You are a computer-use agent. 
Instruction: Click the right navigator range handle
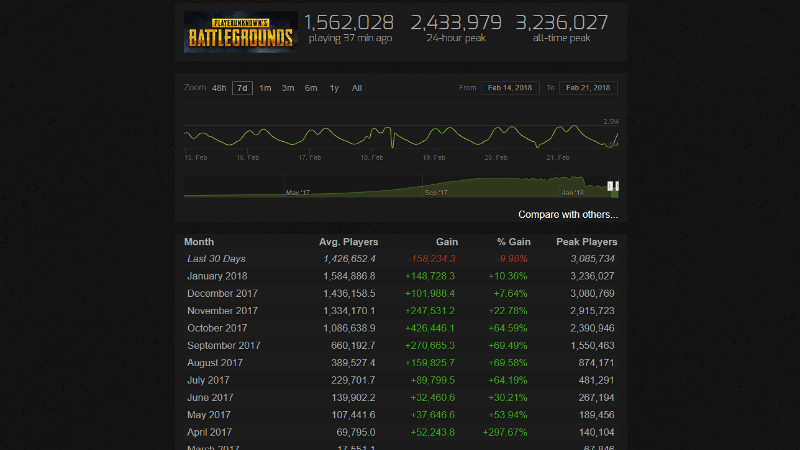coord(617,186)
